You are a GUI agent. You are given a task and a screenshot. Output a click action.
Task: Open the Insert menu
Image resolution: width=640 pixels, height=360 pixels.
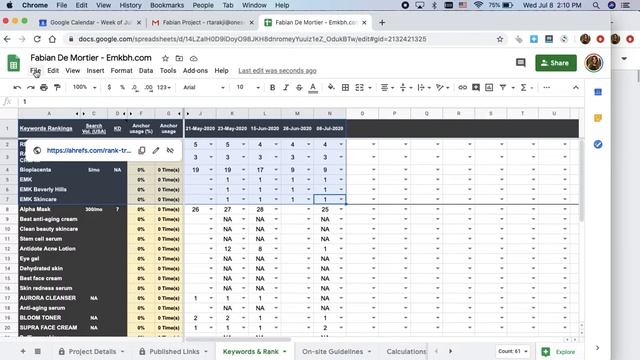click(95, 71)
